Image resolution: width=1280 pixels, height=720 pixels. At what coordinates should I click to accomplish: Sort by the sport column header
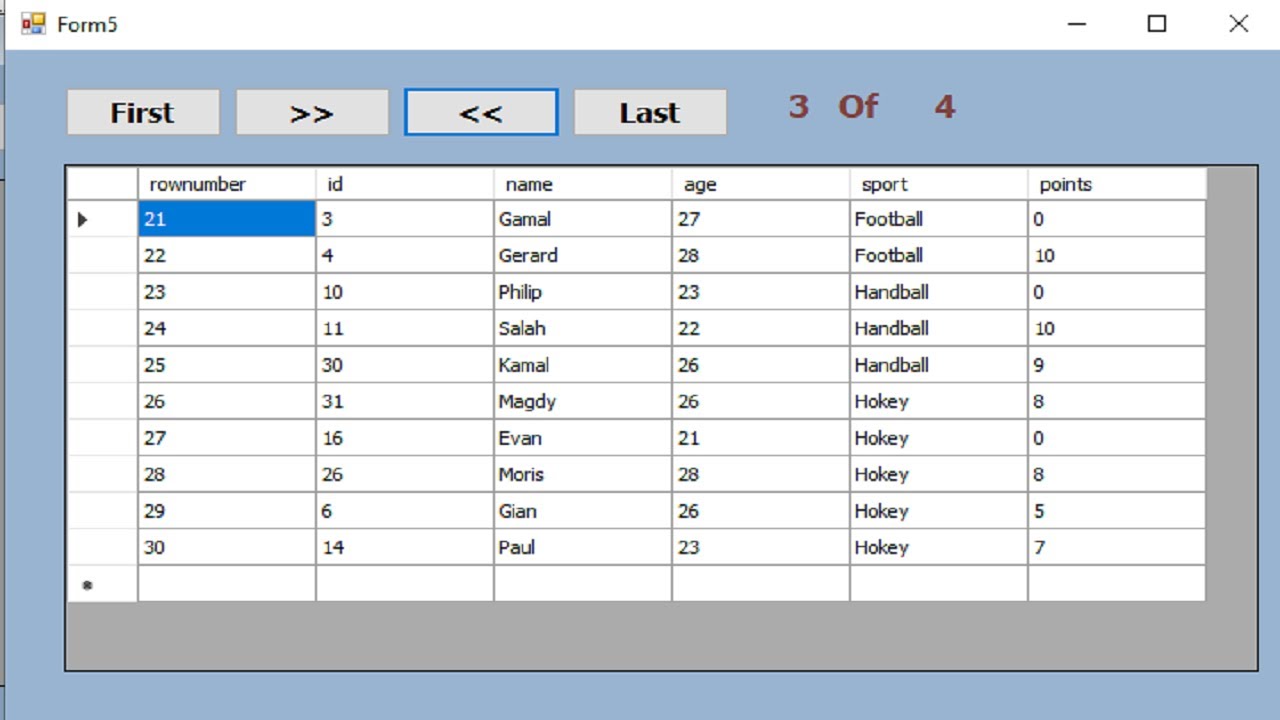click(939, 184)
